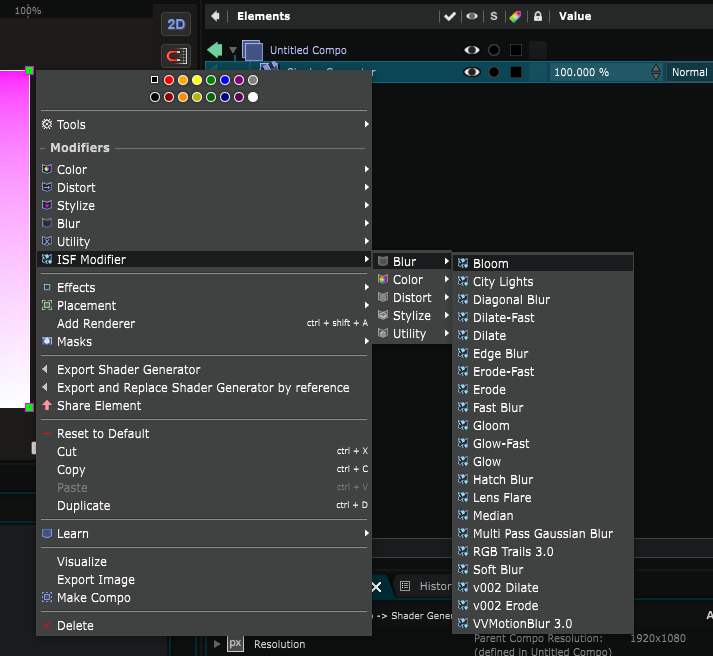Click the color tag column header icon
Screen dimensions: 713x656
[x=515, y=17]
